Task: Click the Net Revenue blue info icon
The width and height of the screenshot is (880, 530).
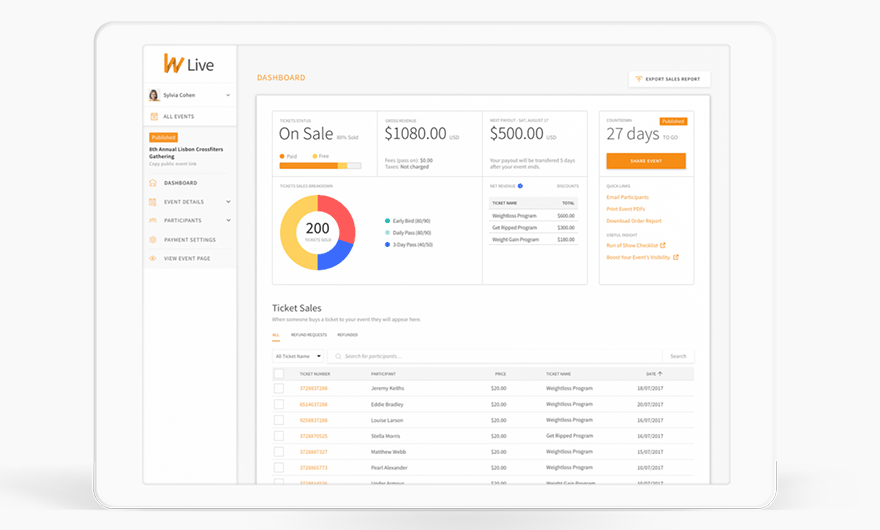Action: [520, 186]
